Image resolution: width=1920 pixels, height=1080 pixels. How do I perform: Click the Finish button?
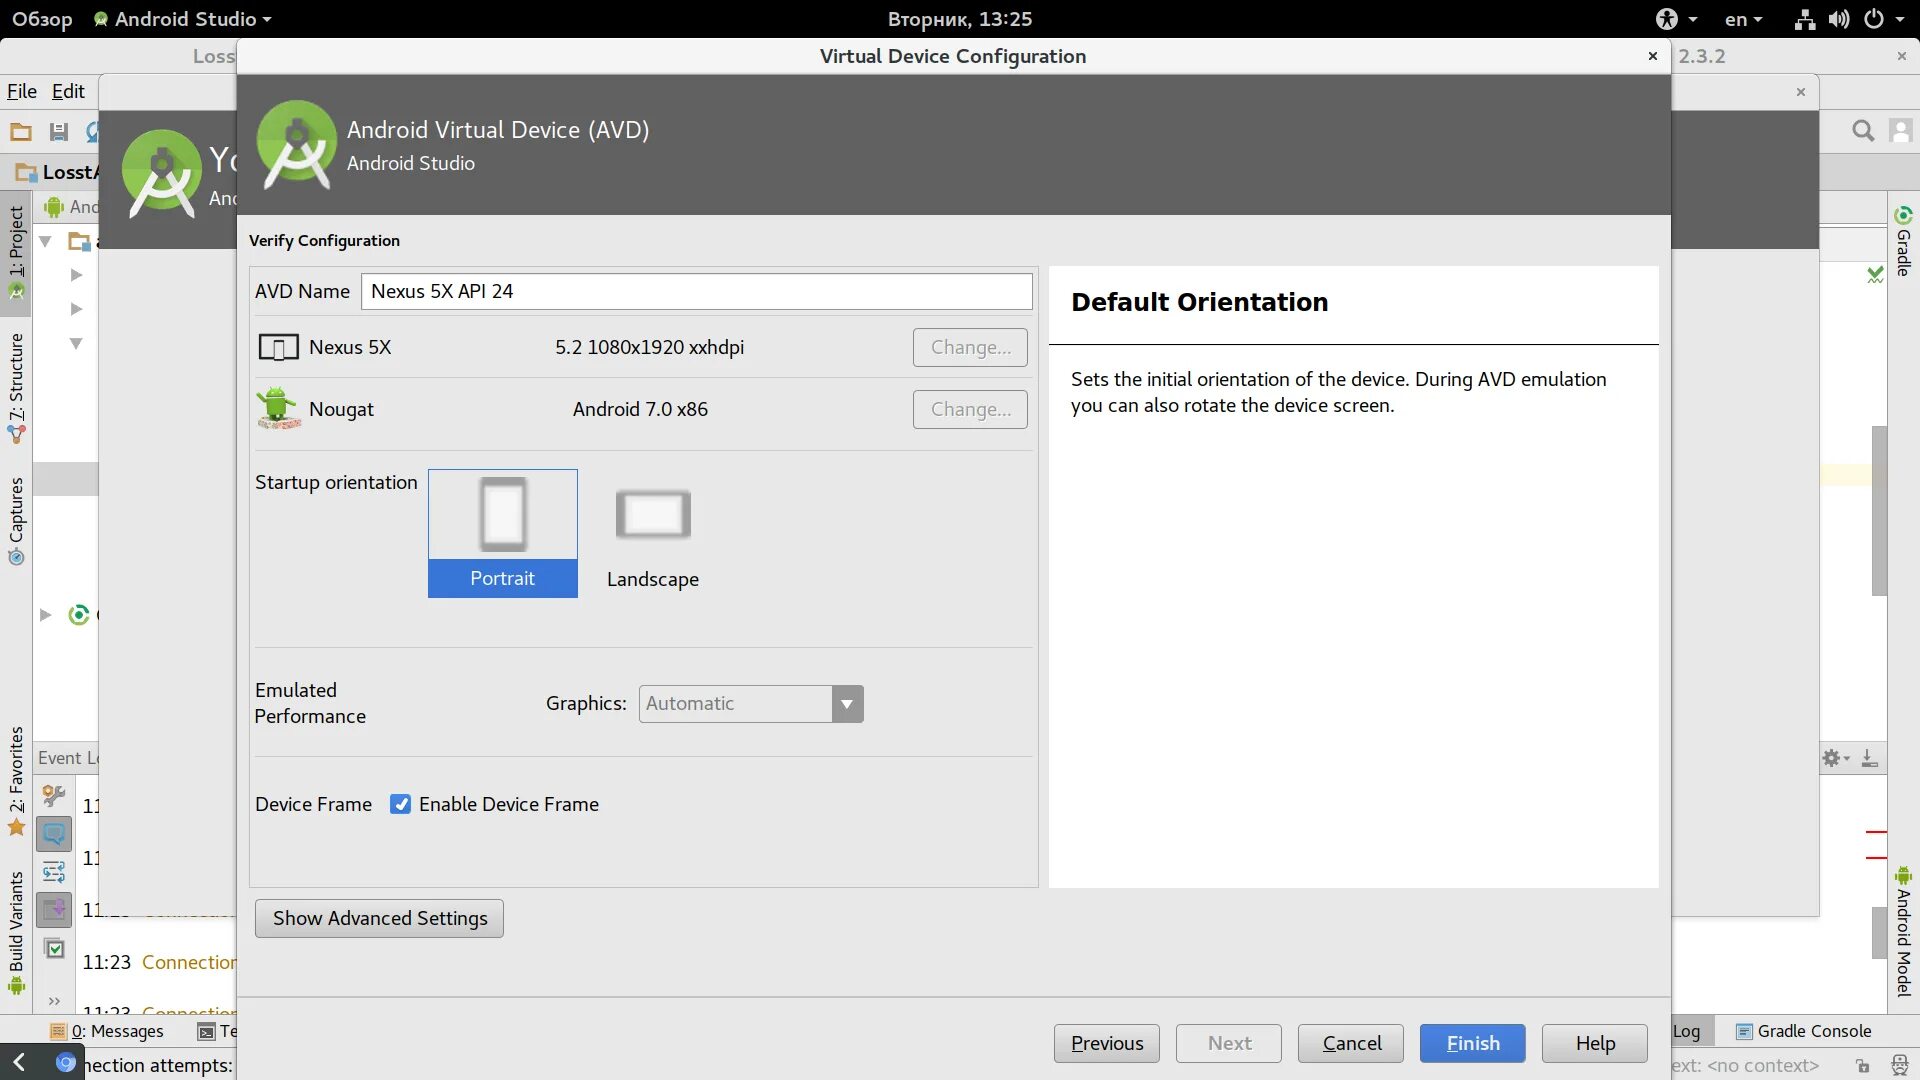pyautogui.click(x=1472, y=1043)
